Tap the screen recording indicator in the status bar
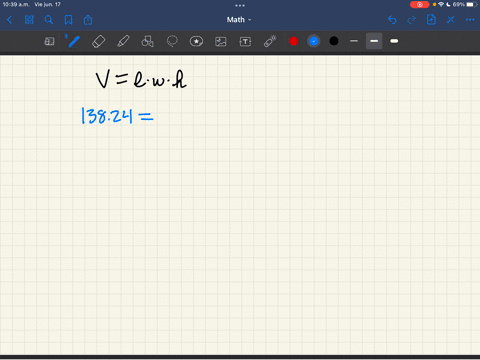 click(419, 5)
